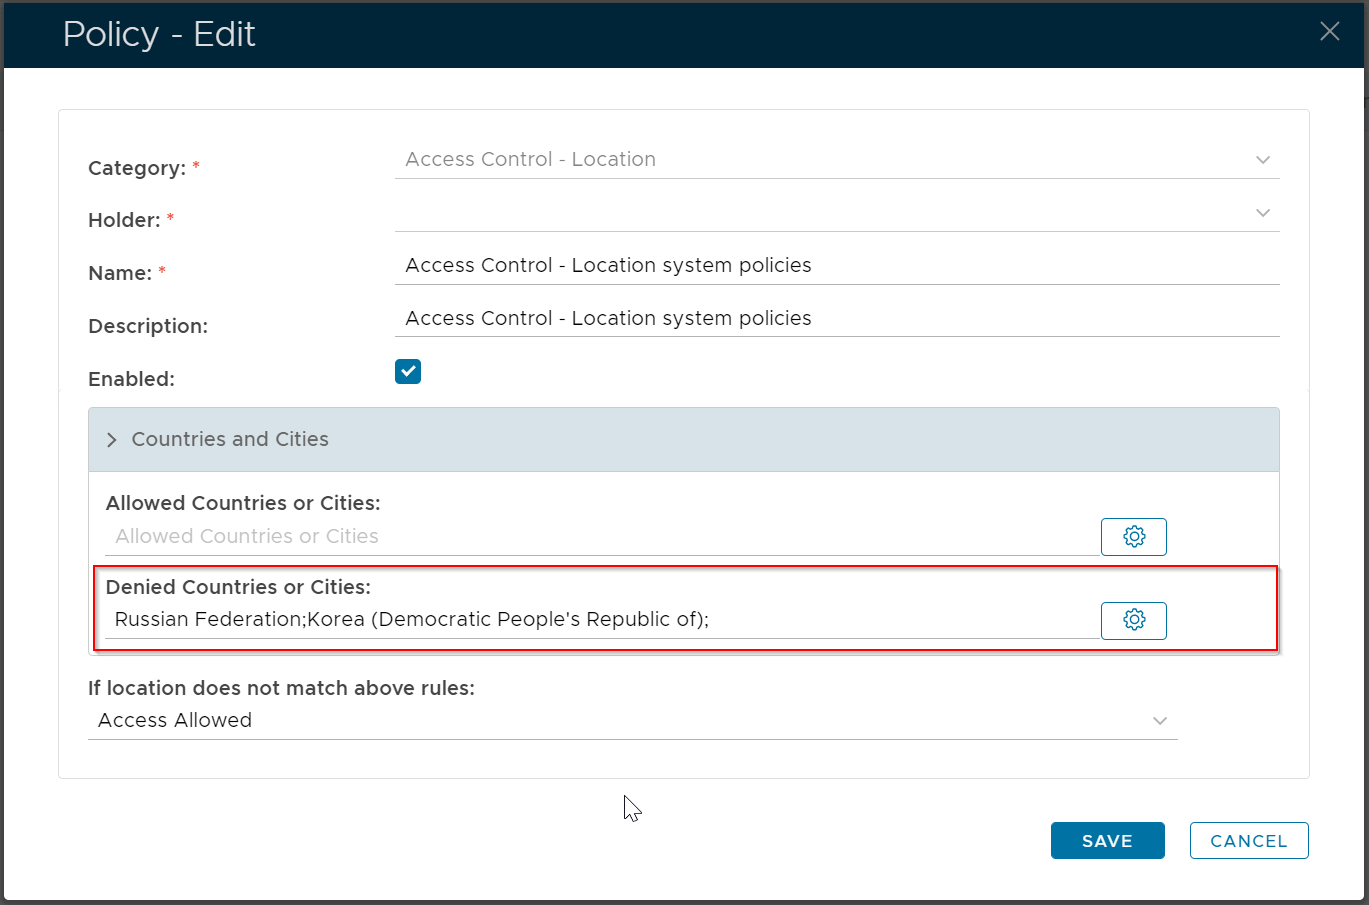This screenshot has width=1369, height=905.
Task: Click into the Name text field
Action: pyautogui.click(x=836, y=266)
